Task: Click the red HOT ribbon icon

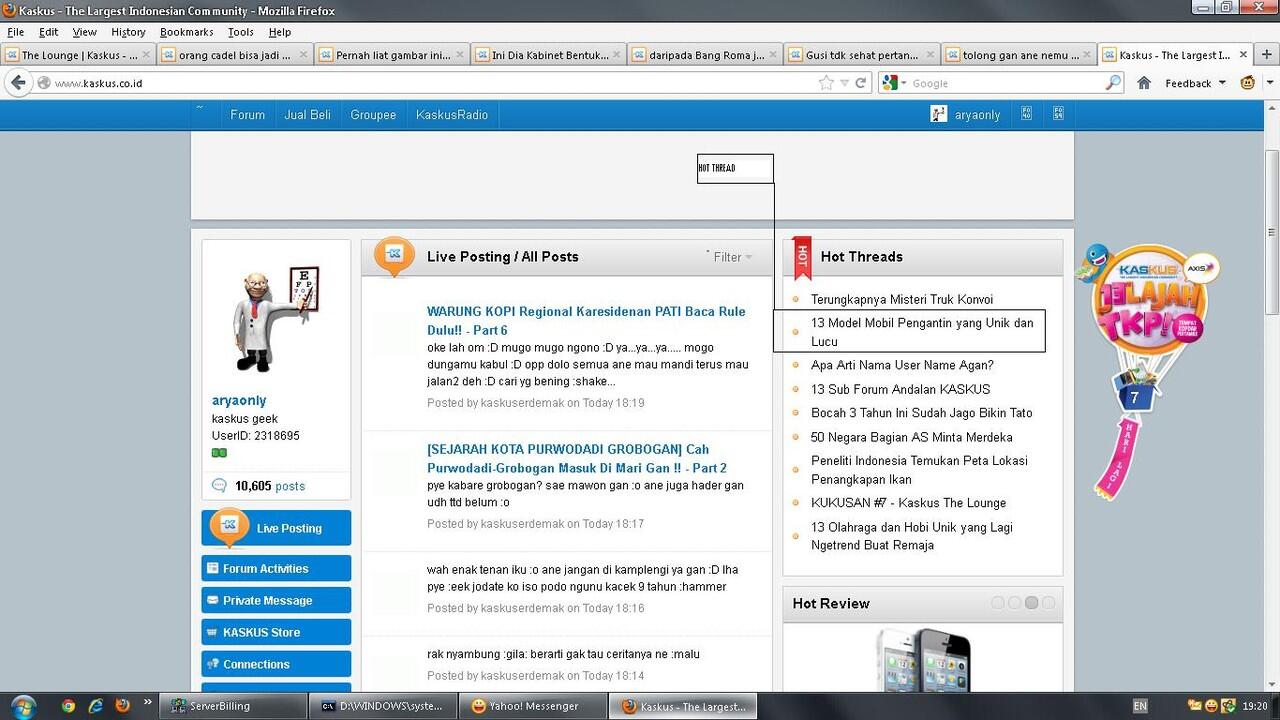Action: (802, 258)
